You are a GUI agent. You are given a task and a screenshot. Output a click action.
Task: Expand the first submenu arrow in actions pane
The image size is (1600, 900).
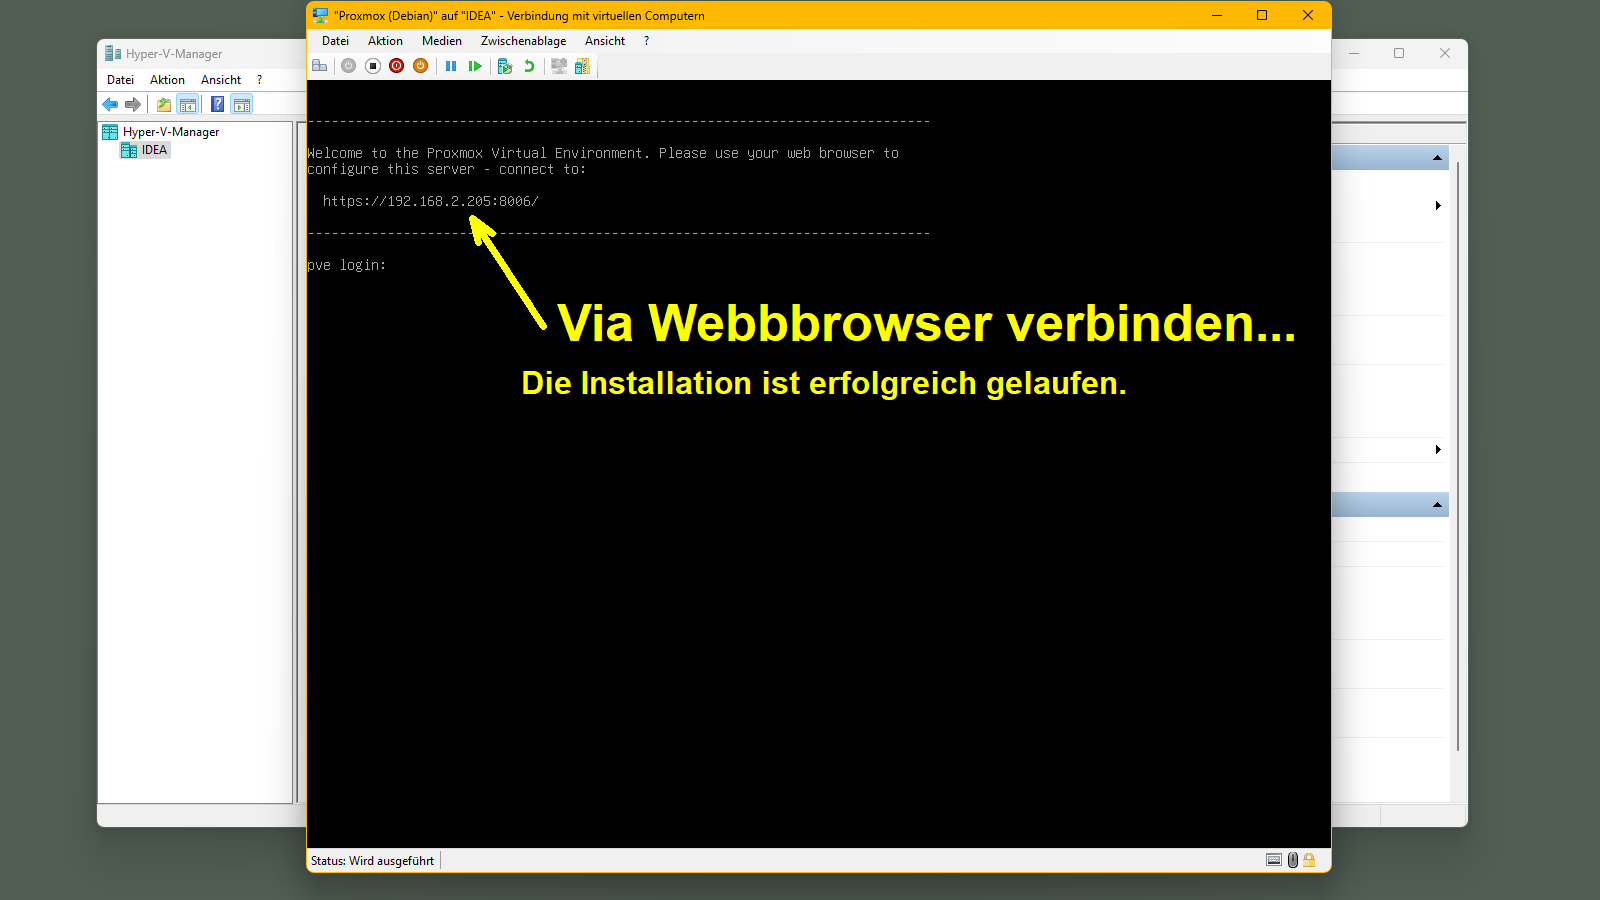[1438, 206]
